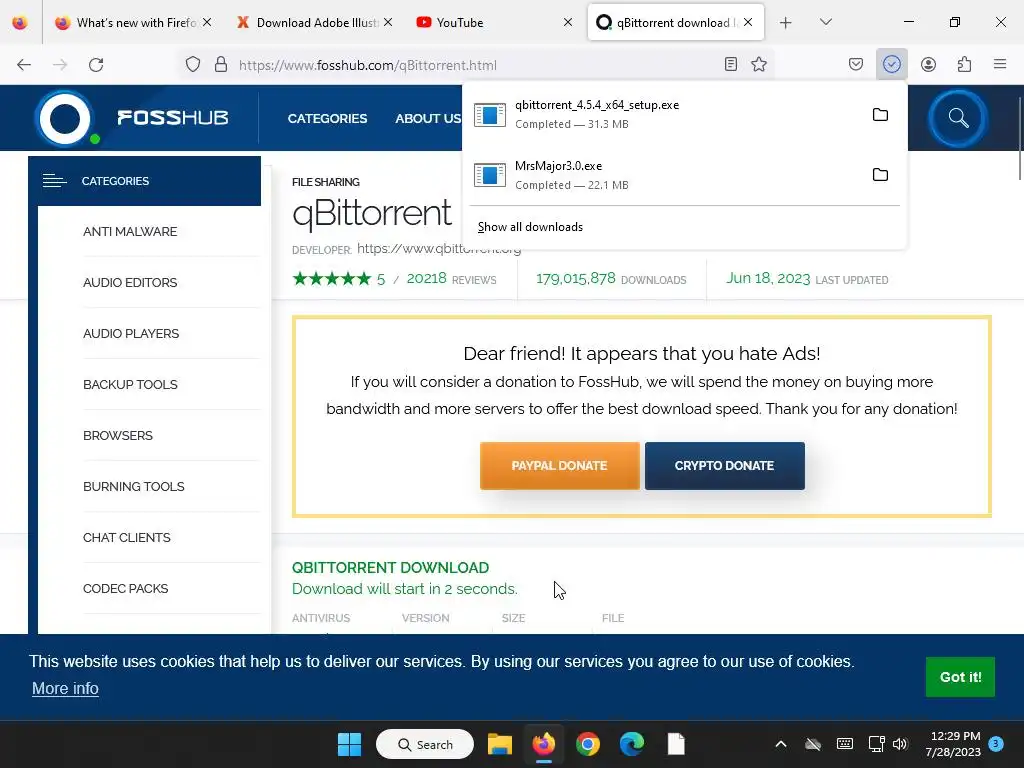Click the page vertical scrollbar
This screenshot has height=768, width=1024.
(x=1019, y=138)
